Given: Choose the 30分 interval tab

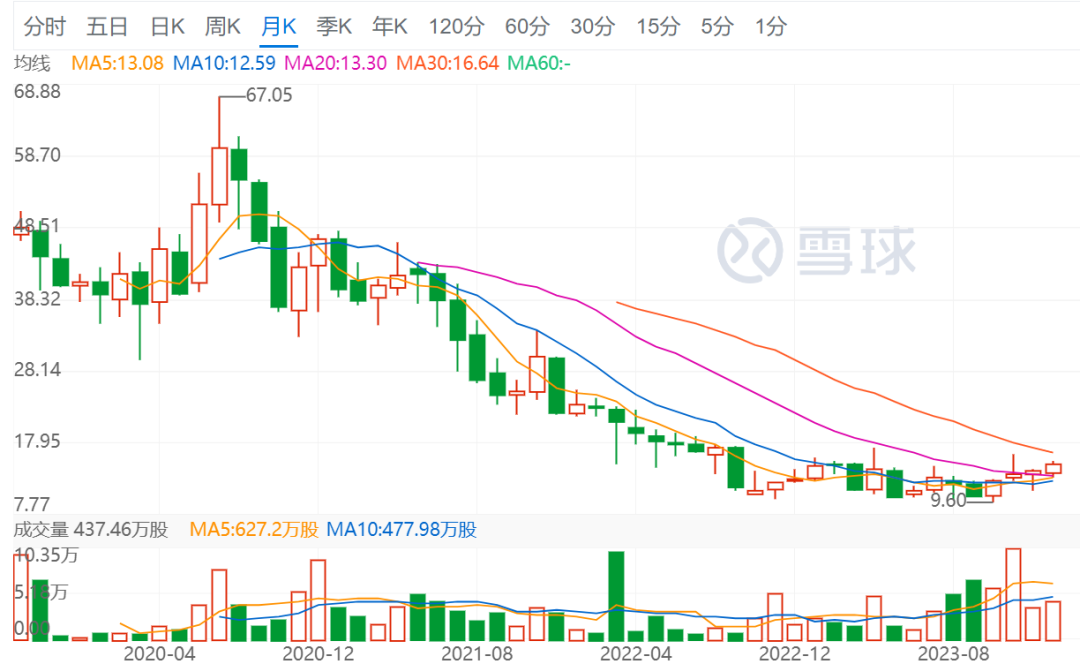Looking at the screenshot, I should click(x=593, y=27).
